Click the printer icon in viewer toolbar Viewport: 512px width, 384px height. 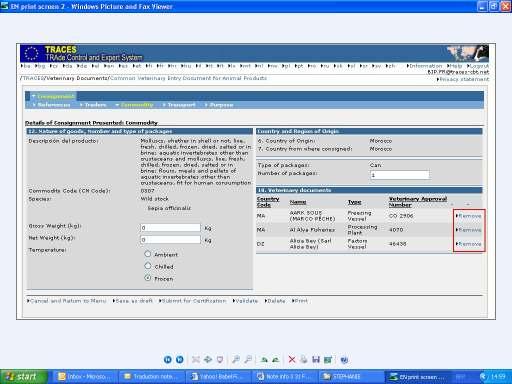304,359
